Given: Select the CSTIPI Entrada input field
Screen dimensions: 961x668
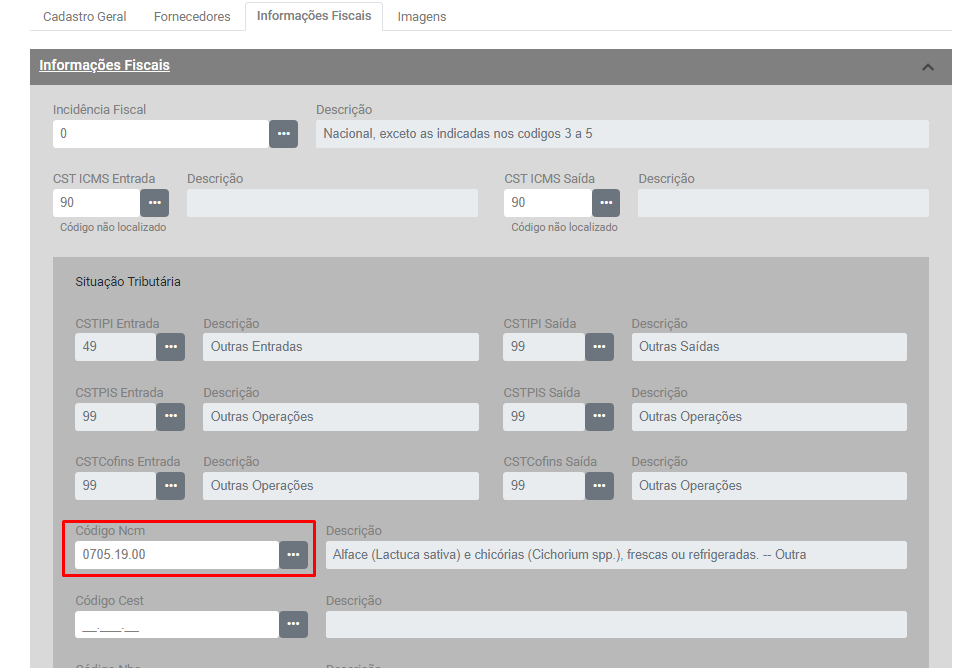Looking at the screenshot, I should point(115,347).
